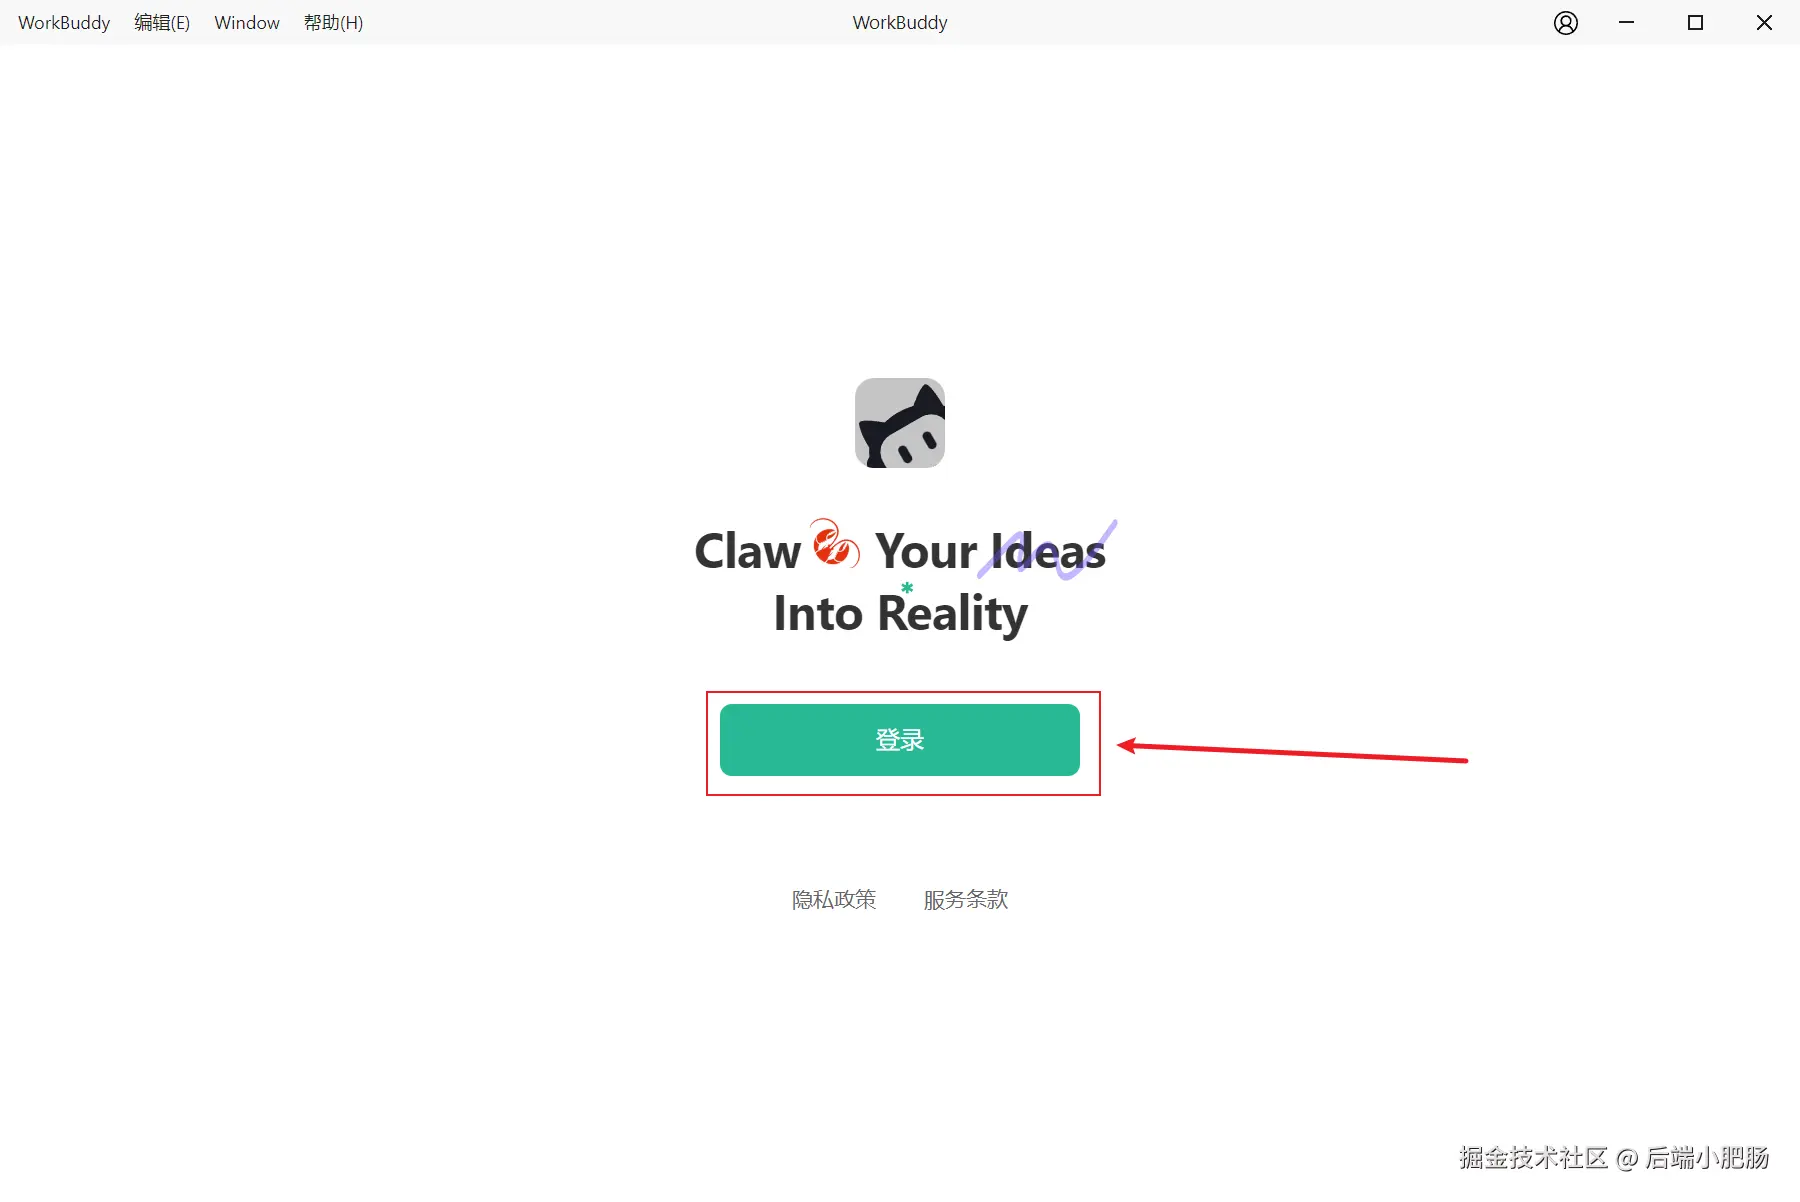Click the green asterisk above Reality
This screenshot has width=1800, height=1202.
click(907, 588)
